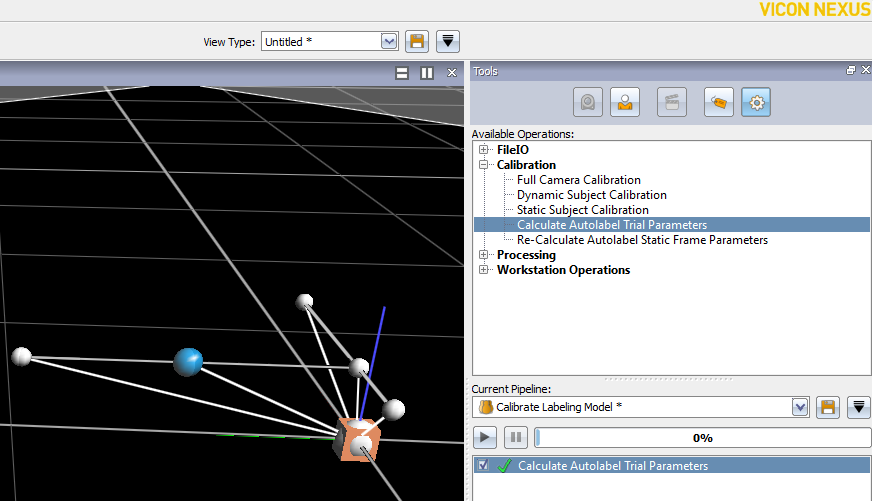Screen dimensions: 873x501
Task: Select Re-Calculate Autolabel Static Frame Parameters
Action: (642, 240)
